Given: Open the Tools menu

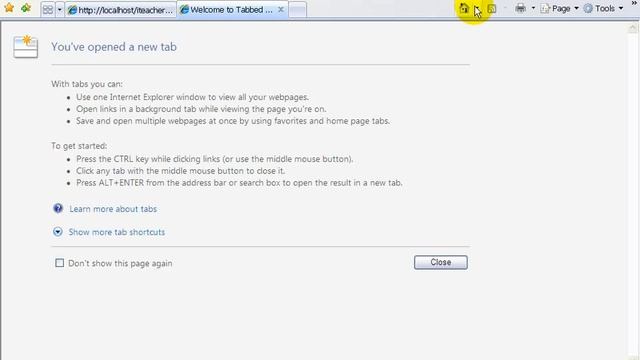Looking at the screenshot, I should pos(604,8).
